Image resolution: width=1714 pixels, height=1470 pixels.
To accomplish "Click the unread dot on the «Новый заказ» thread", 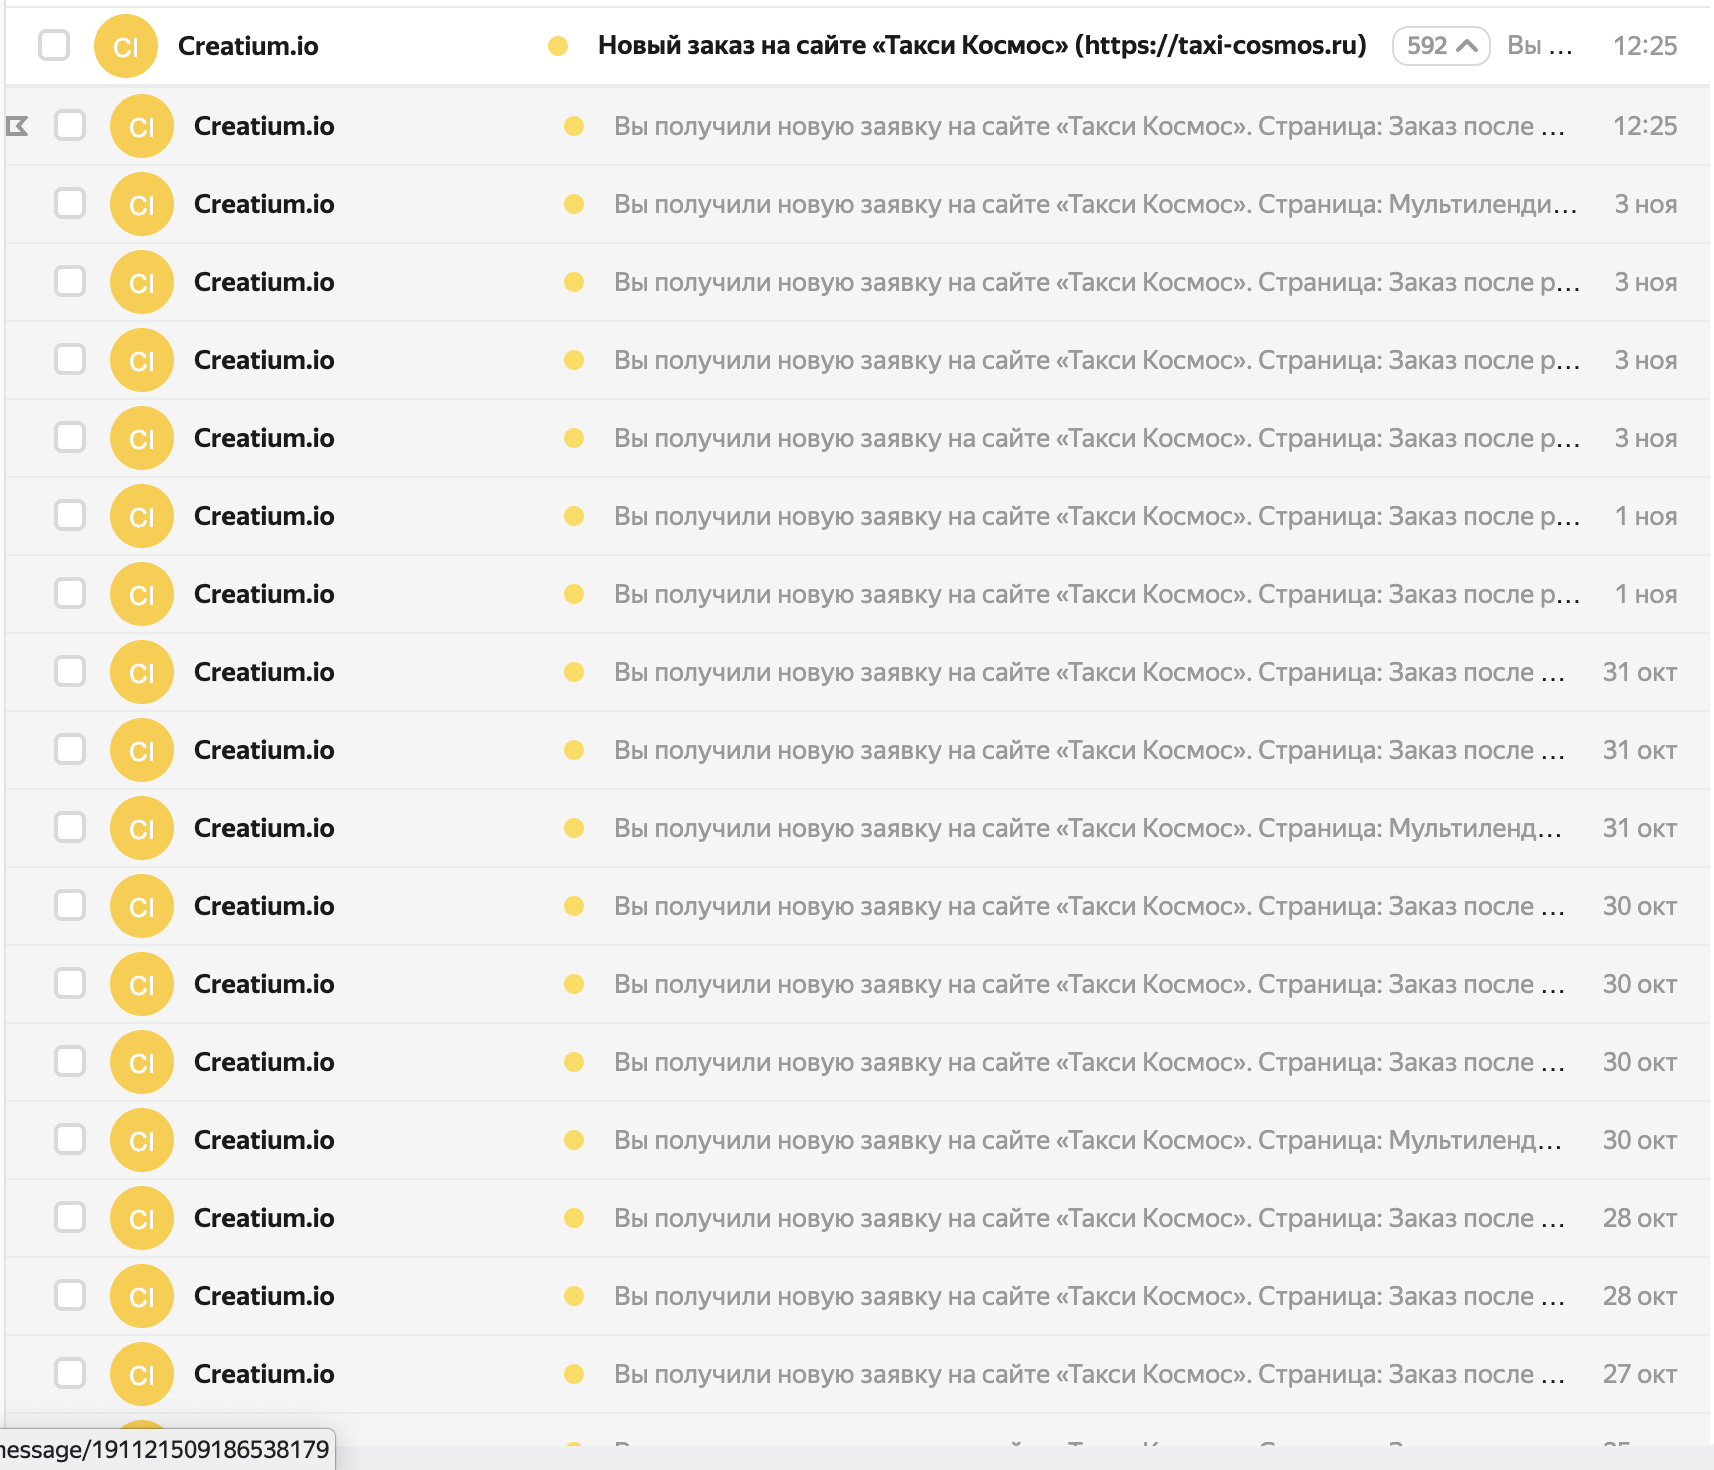I will (558, 46).
